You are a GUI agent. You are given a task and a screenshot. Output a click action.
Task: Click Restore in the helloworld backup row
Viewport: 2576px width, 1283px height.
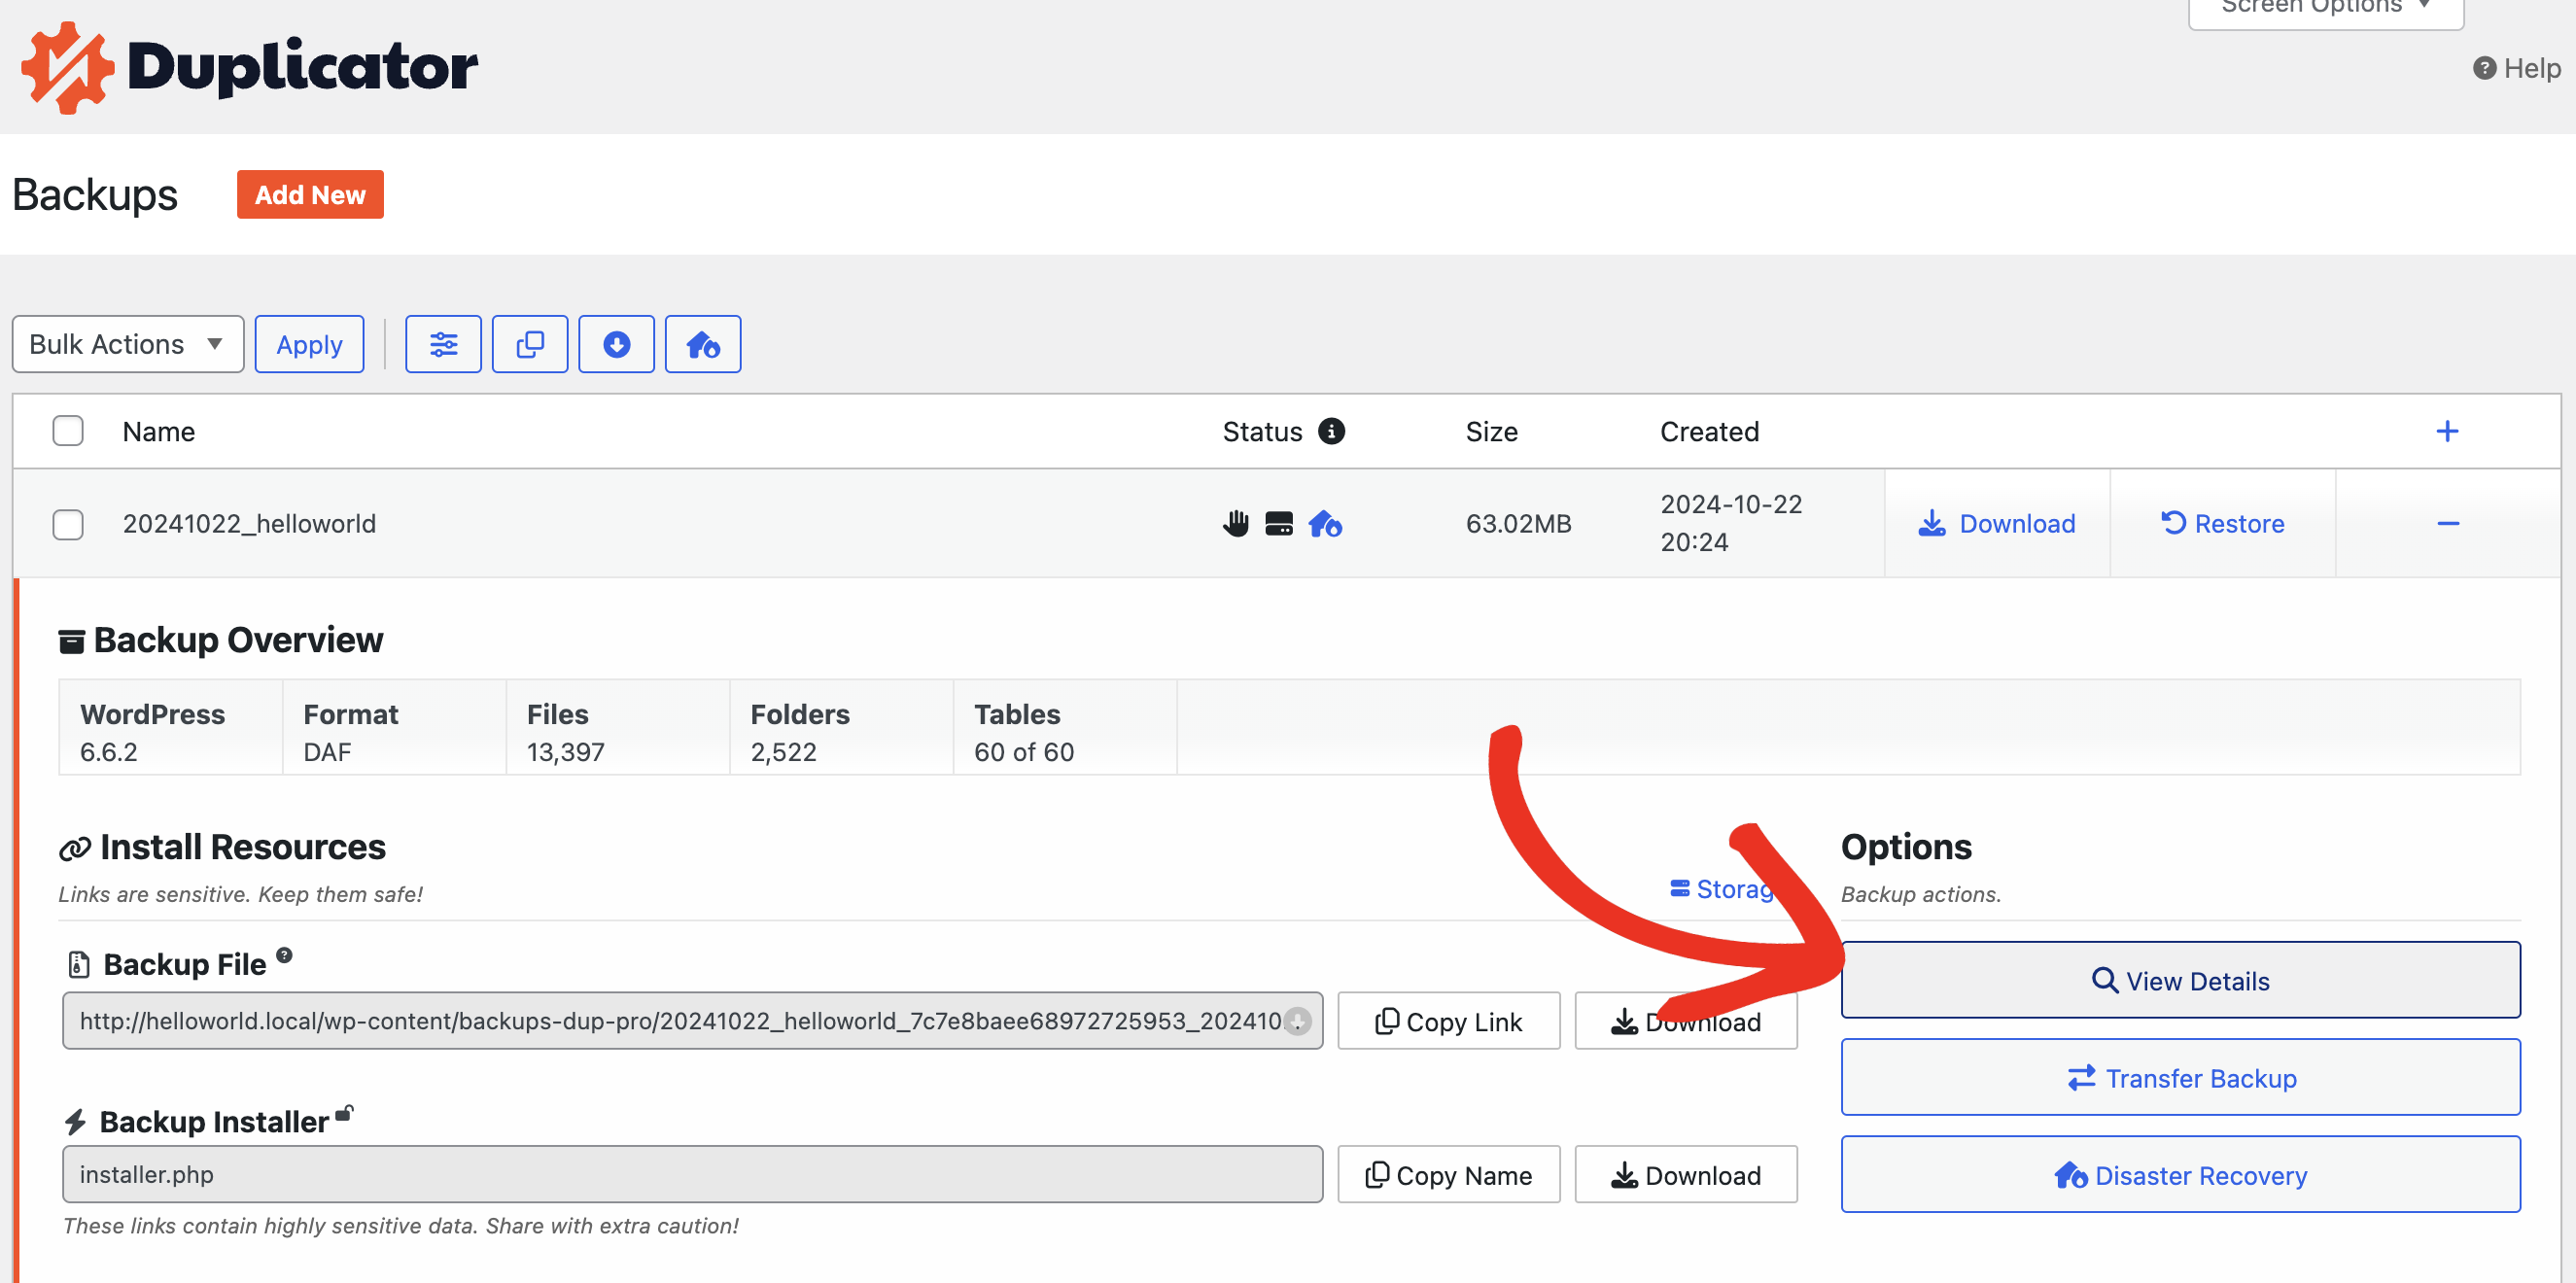(x=2222, y=523)
